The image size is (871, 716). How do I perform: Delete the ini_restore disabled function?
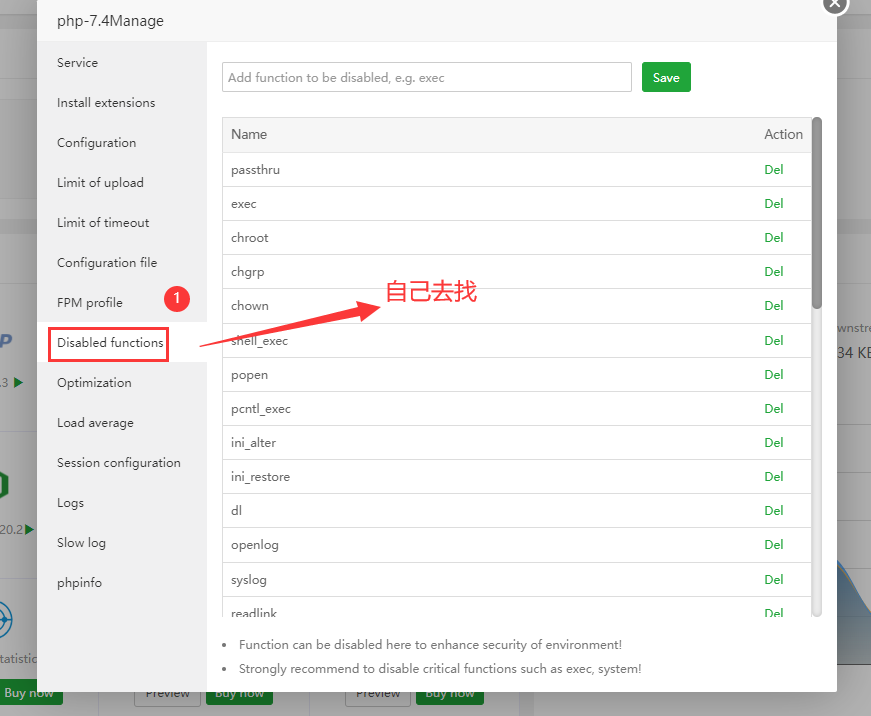click(774, 476)
